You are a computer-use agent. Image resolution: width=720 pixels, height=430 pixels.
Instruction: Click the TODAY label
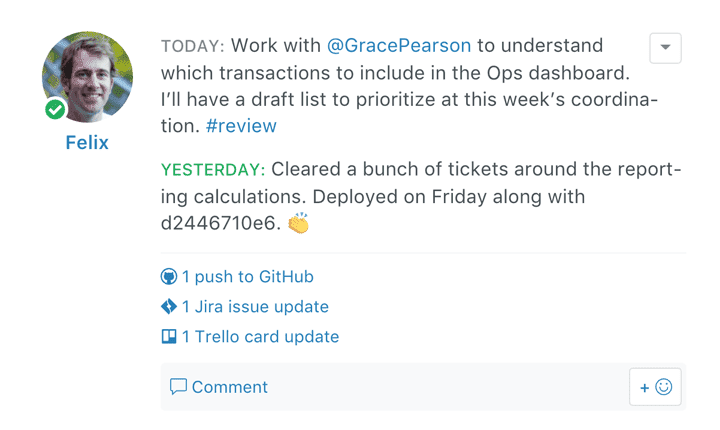194,46
